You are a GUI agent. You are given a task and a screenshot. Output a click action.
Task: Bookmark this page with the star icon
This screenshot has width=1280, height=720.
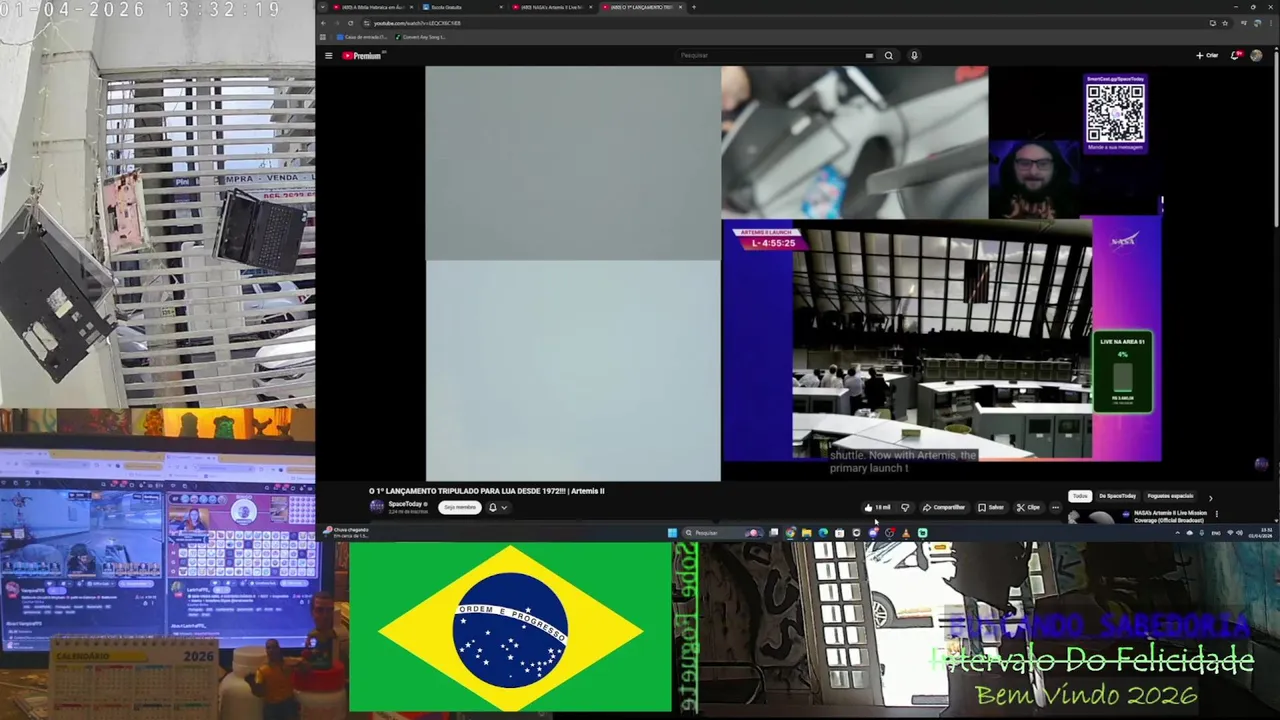(1225, 23)
